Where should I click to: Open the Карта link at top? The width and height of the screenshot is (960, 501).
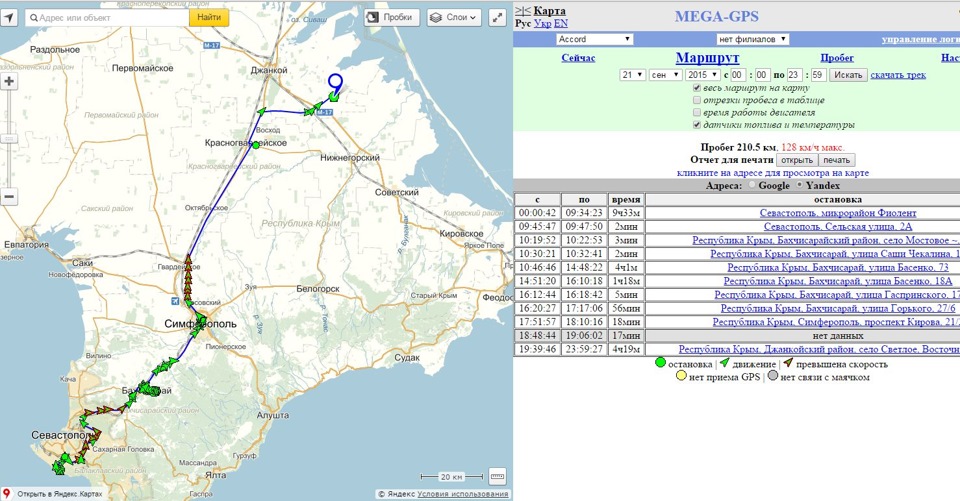549,11
